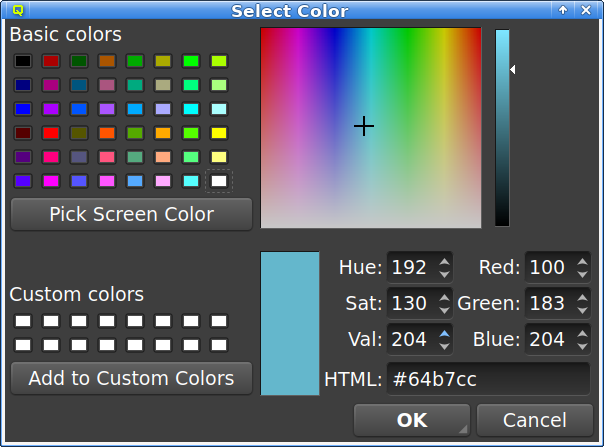
Task: Click the Pick Screen Color button
Action: click(x=131, y=214)
